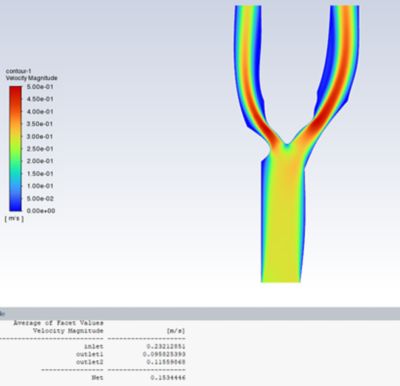Select the 5.00e-02 legend value
Viewport: 400px width, 386px height.
(40, 199)
